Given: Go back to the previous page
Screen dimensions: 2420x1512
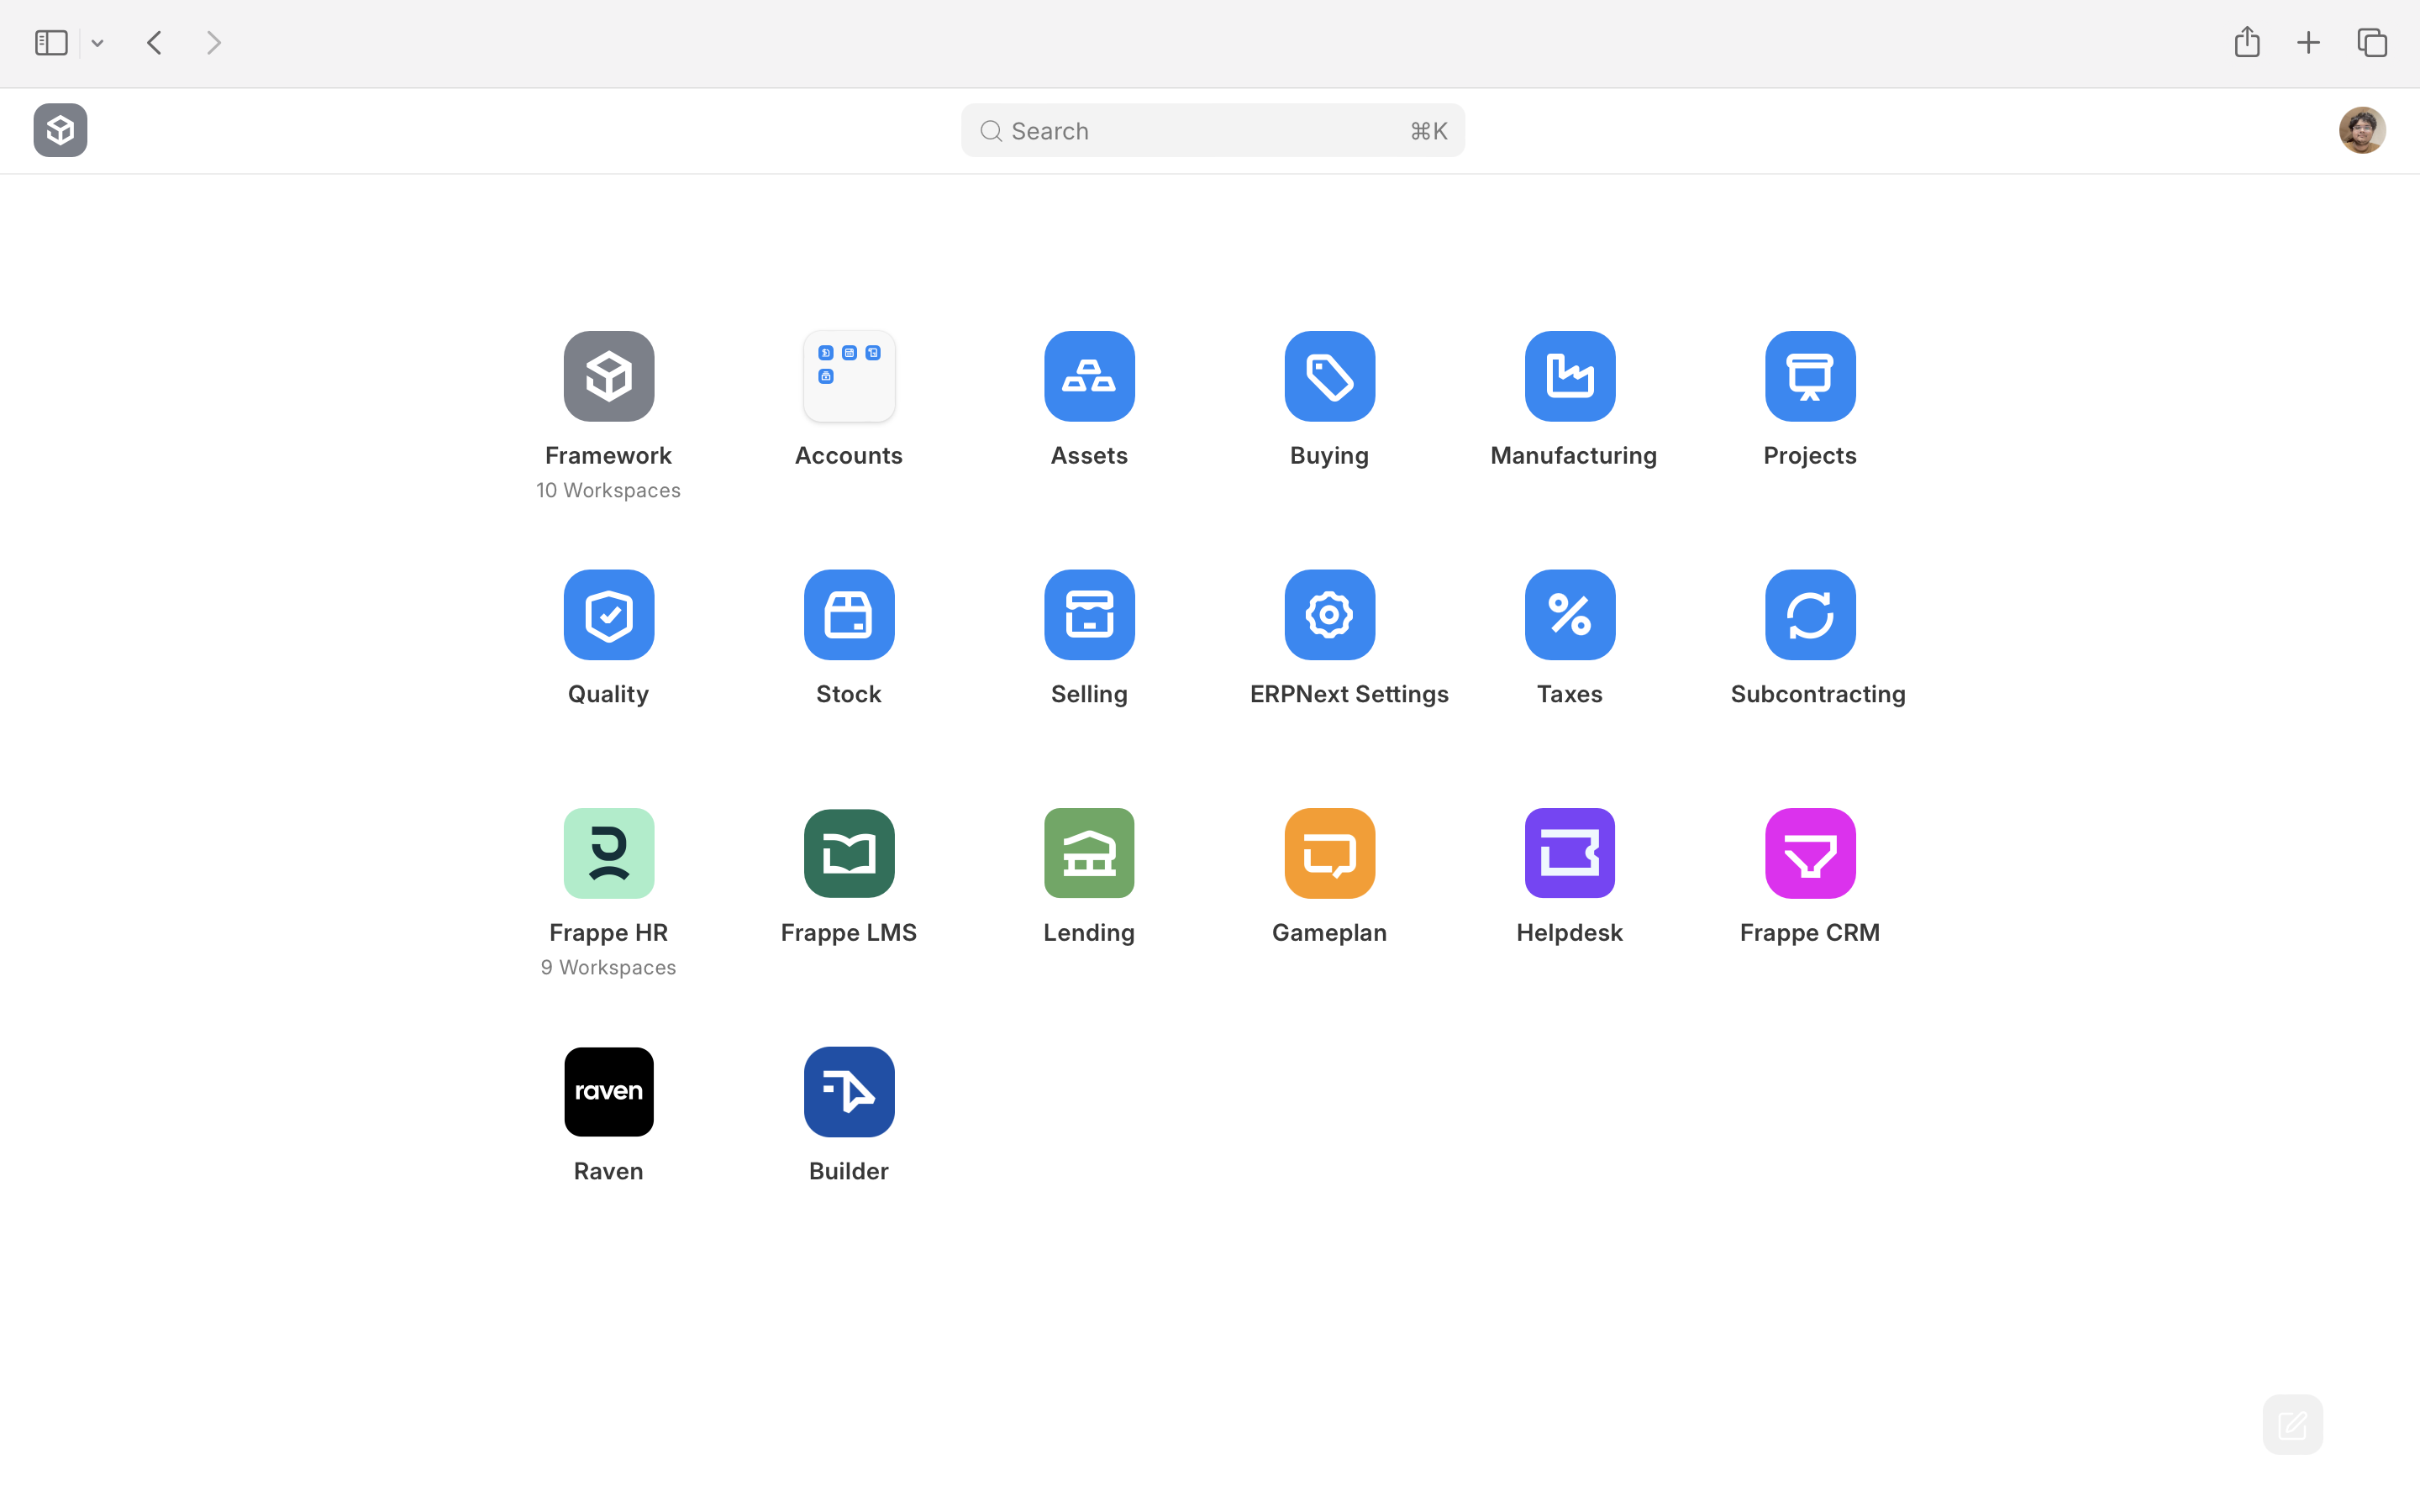Looking at the screenshot, I should coord(154,43).
